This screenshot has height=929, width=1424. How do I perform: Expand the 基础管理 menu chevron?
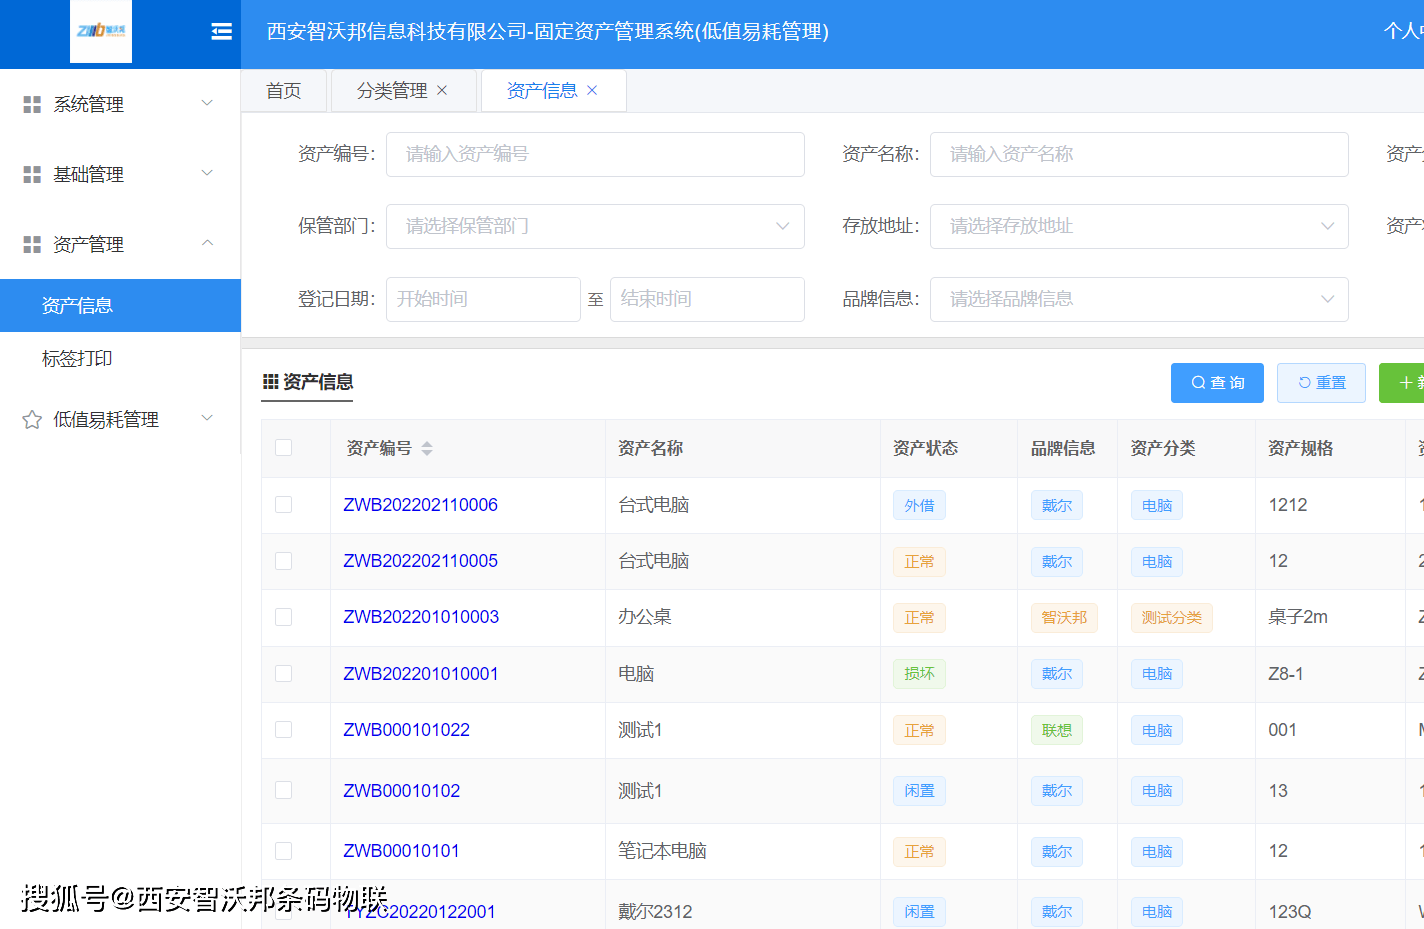208,173
